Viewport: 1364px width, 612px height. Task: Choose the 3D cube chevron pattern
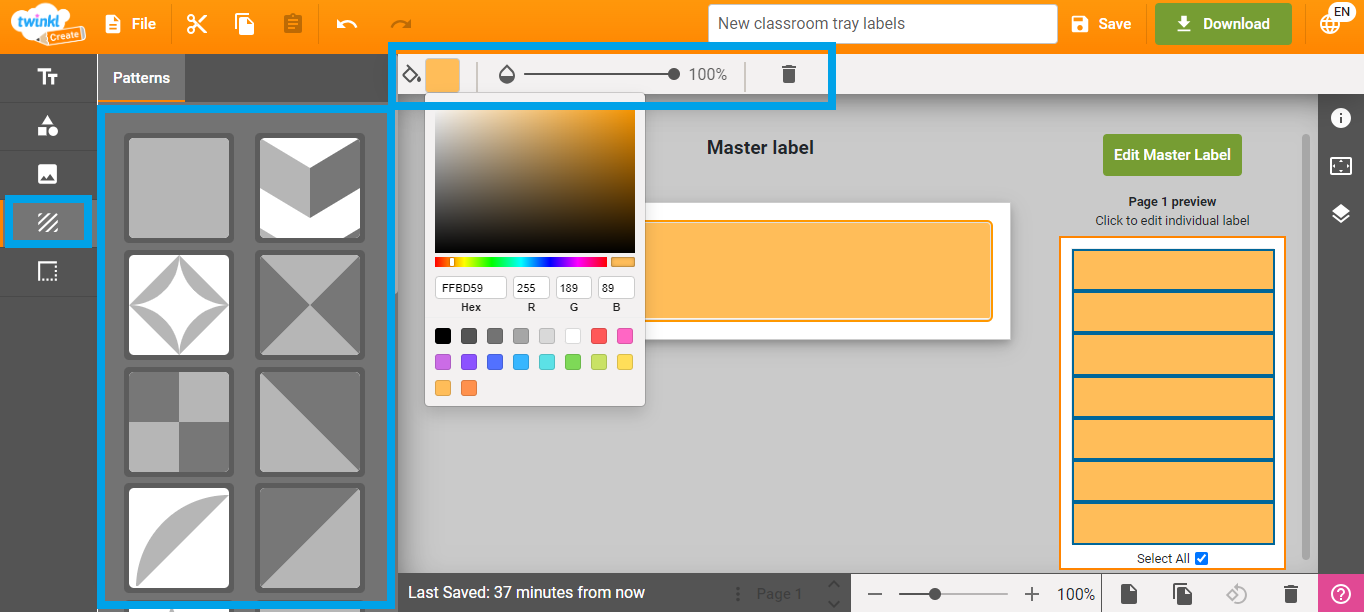[x=309, y=188]
